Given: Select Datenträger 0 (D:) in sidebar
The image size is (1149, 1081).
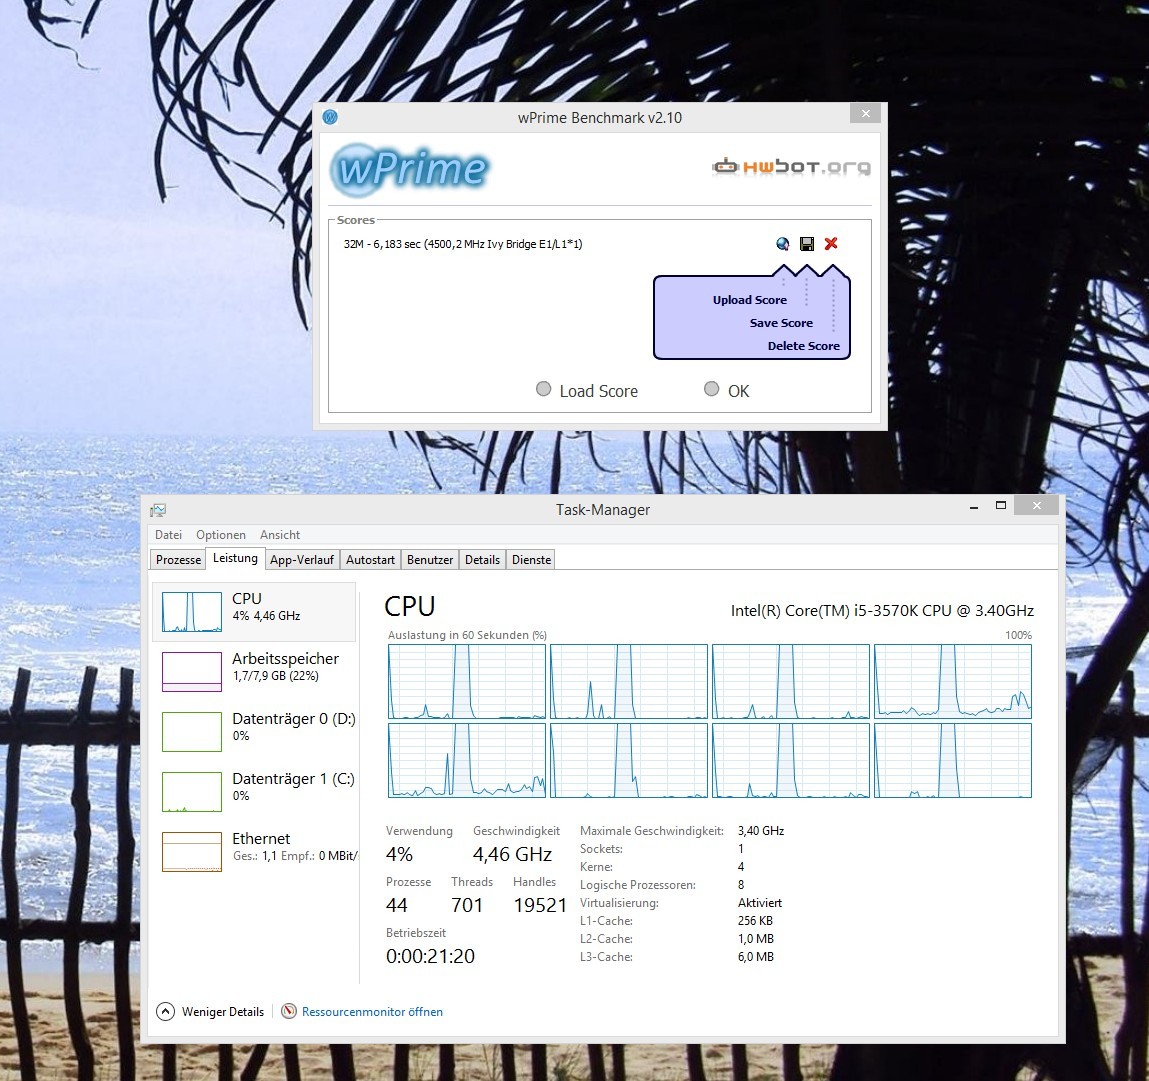Looking at the screenshot, I should coord(254,731).
